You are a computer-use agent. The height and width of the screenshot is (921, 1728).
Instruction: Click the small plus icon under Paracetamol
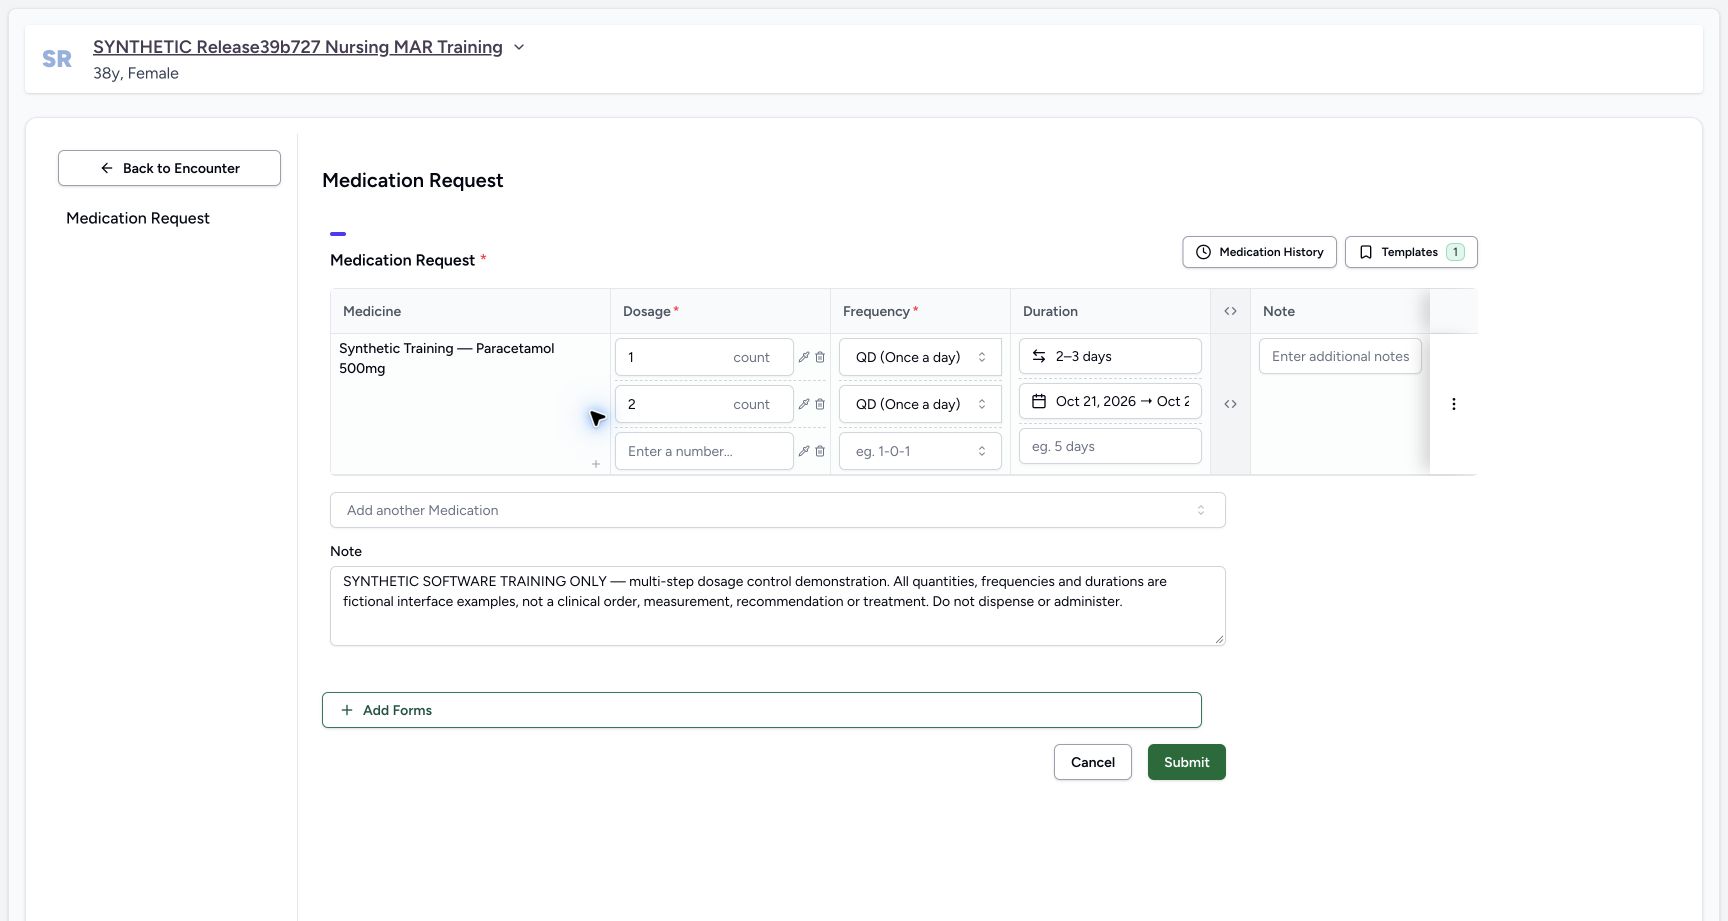[596, 464]
